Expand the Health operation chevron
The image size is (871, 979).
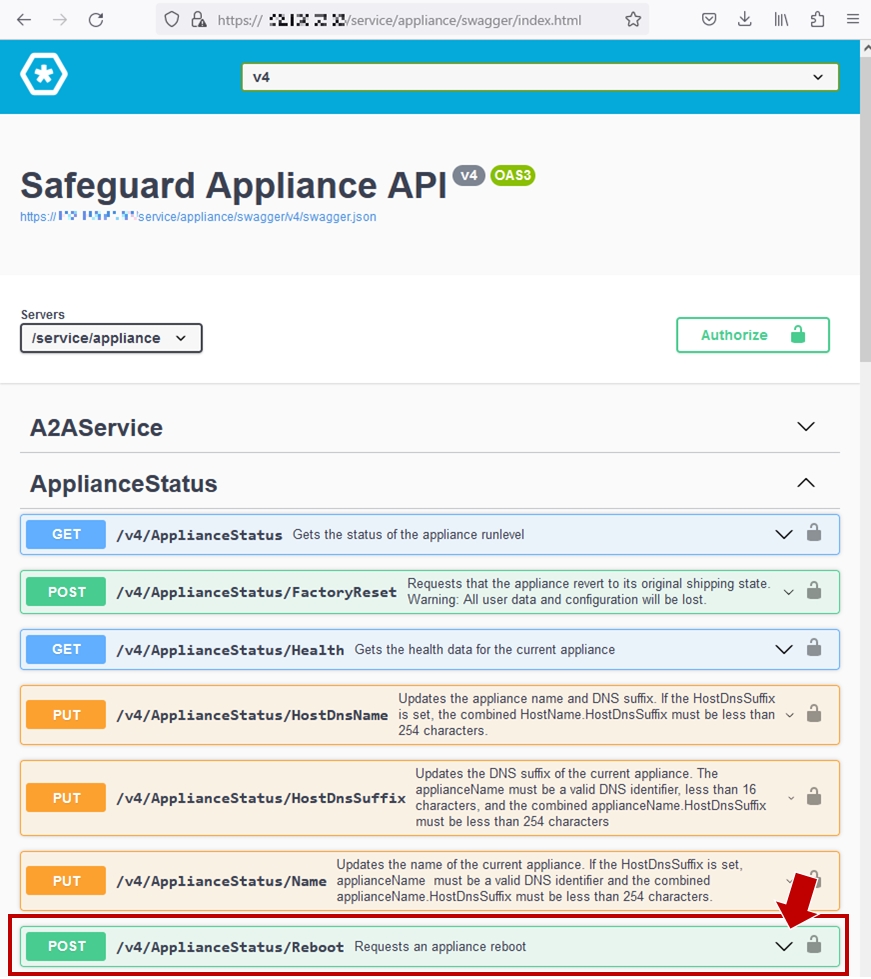784,649
